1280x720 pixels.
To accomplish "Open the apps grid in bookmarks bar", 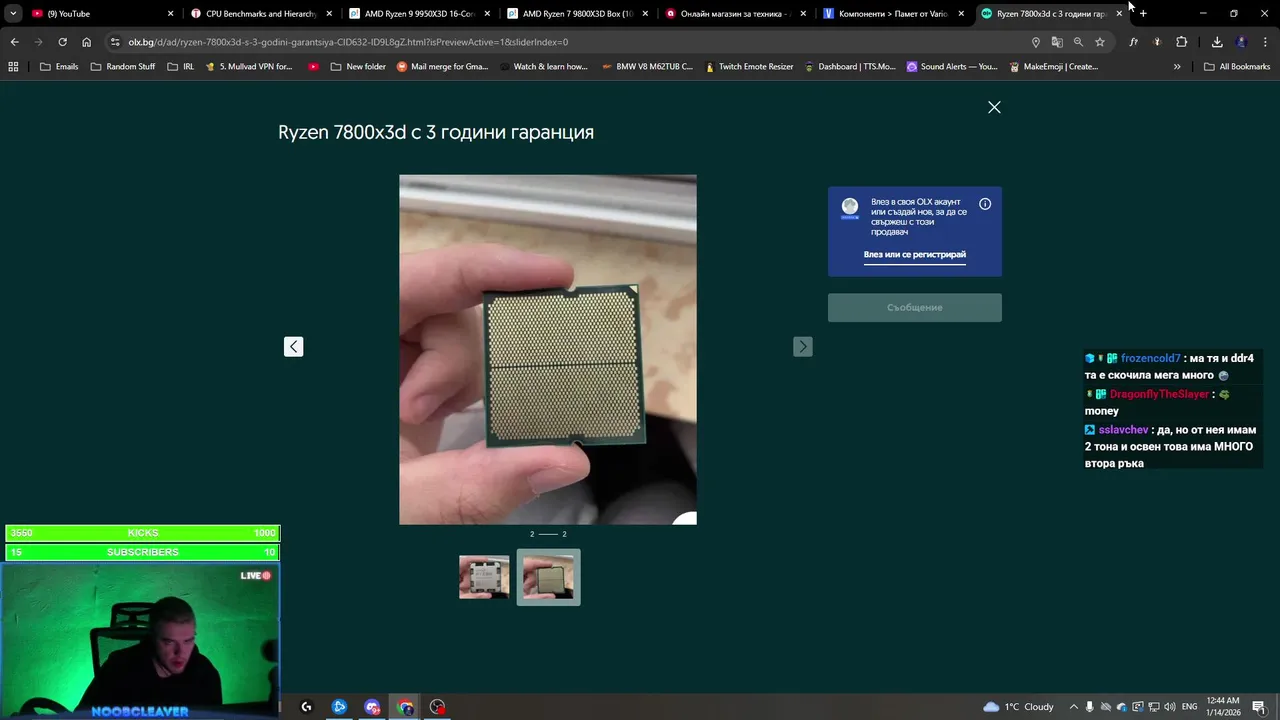I will (x=13, y=67).
